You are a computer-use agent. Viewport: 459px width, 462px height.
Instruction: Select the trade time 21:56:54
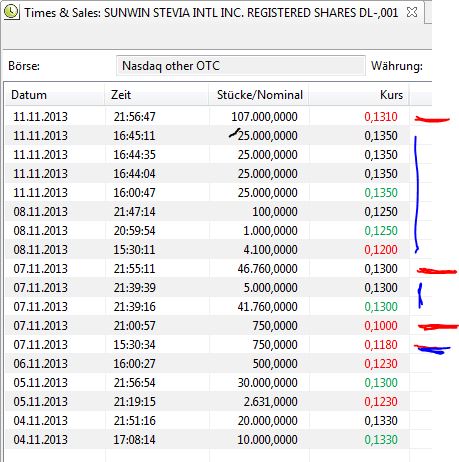pos(134,383)
